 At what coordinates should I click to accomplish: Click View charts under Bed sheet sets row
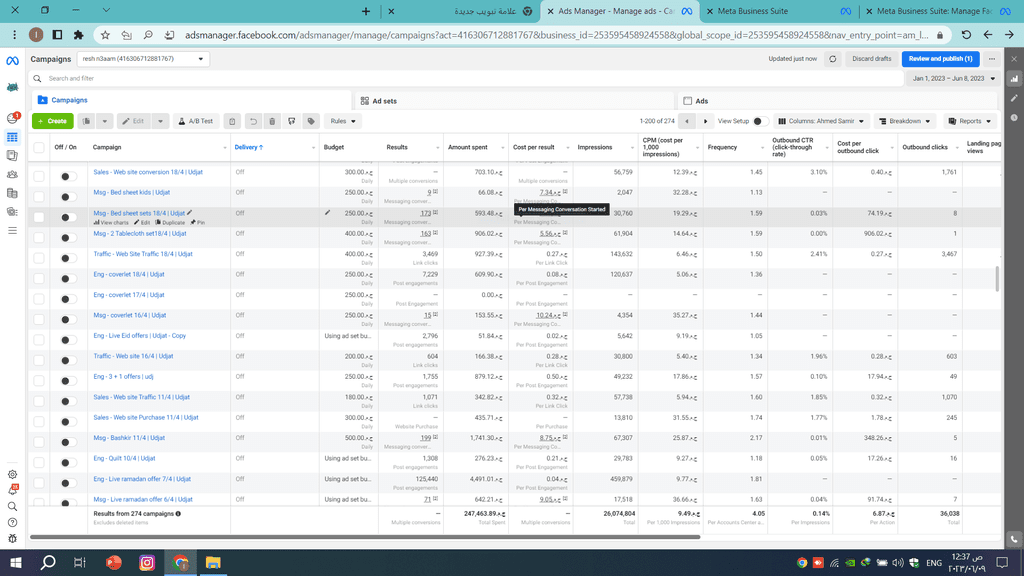click(111, 223)
